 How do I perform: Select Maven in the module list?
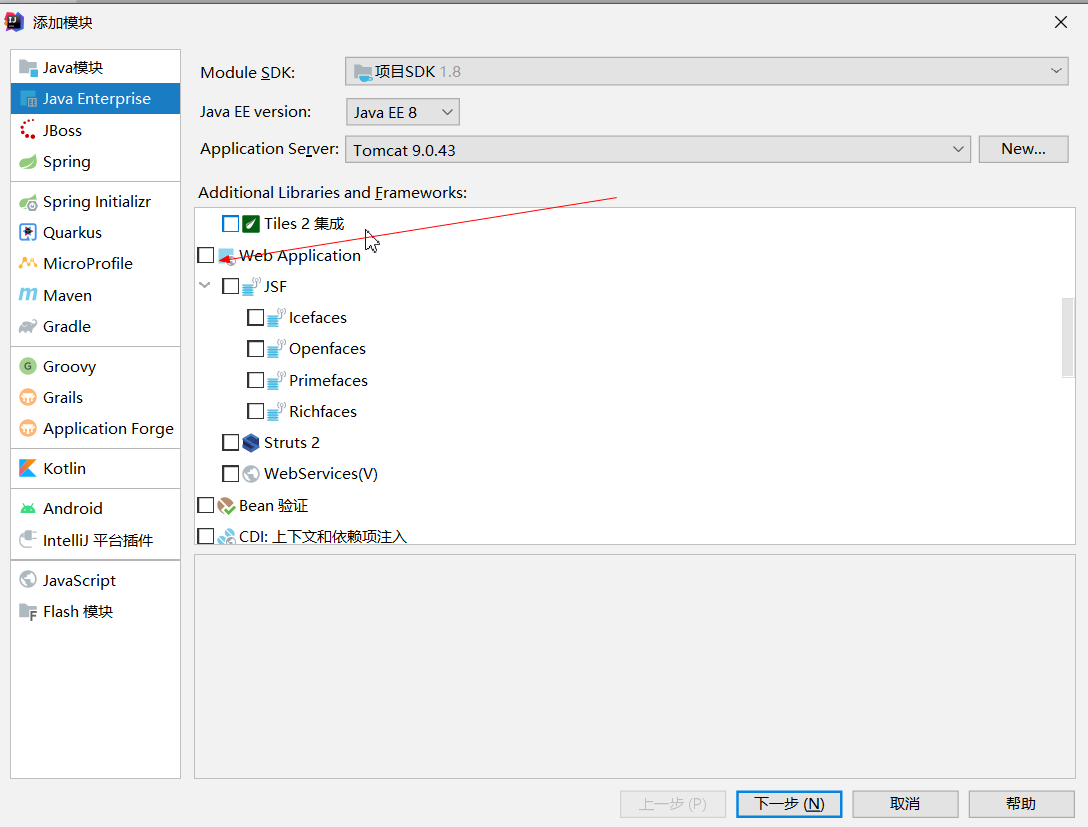tap(96, 295)
